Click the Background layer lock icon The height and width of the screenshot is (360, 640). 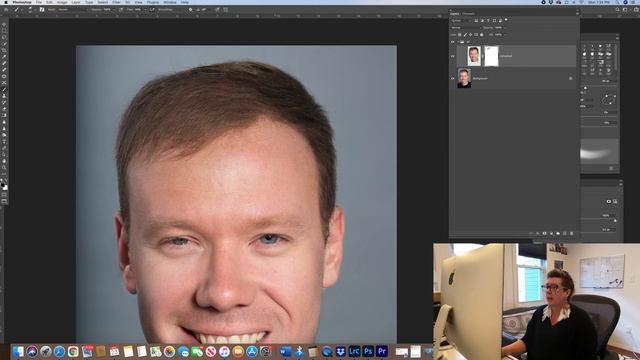click(x=571, y=78)
